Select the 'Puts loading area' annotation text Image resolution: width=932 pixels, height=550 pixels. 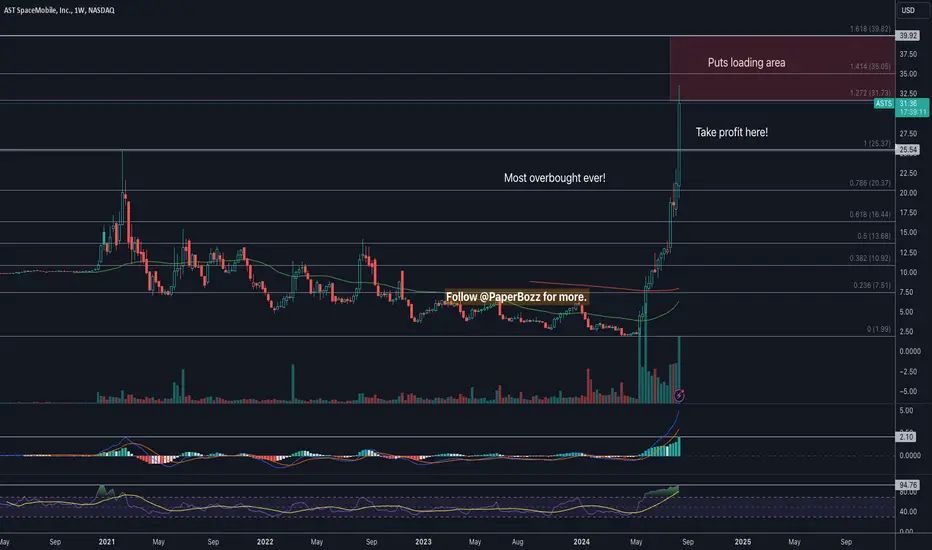tap(746, 62)
